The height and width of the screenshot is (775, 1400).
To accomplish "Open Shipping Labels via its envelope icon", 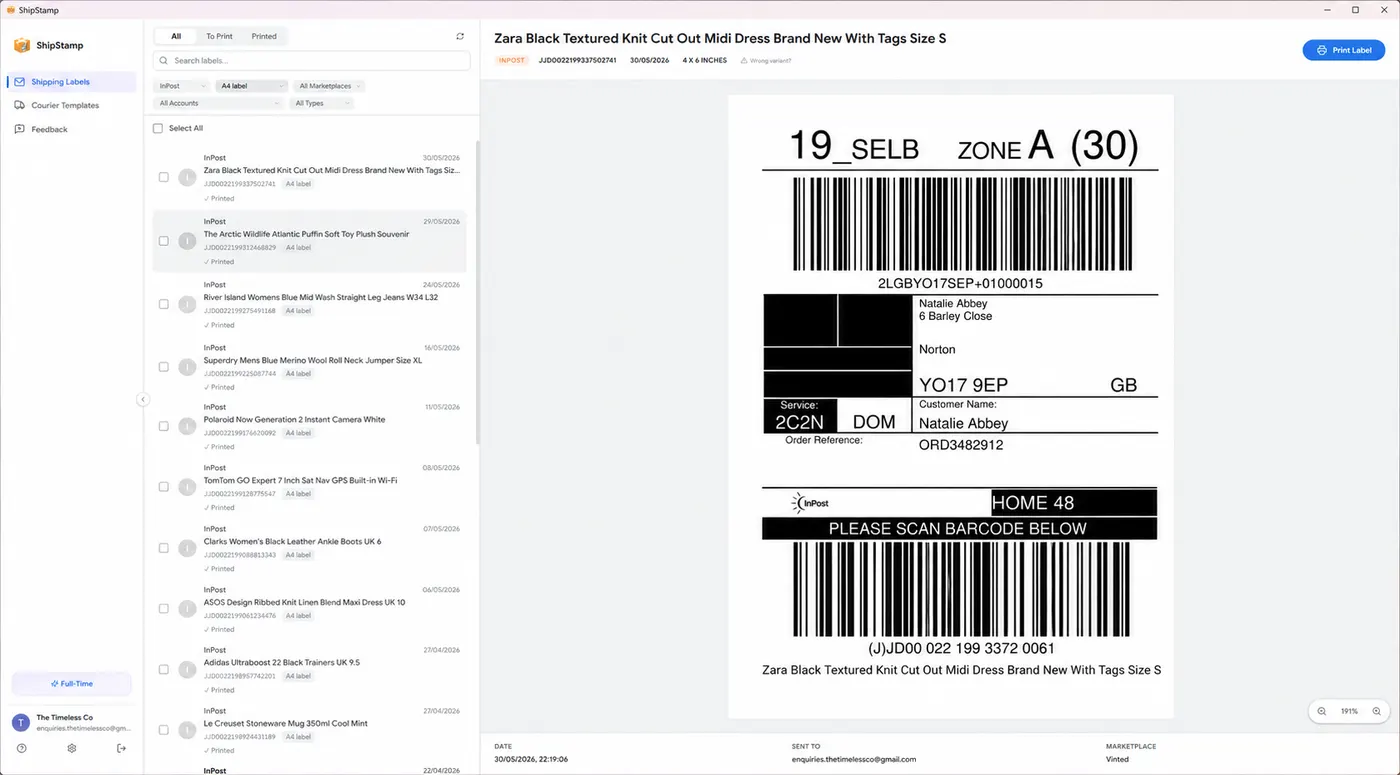I will [x=20, y=82].
